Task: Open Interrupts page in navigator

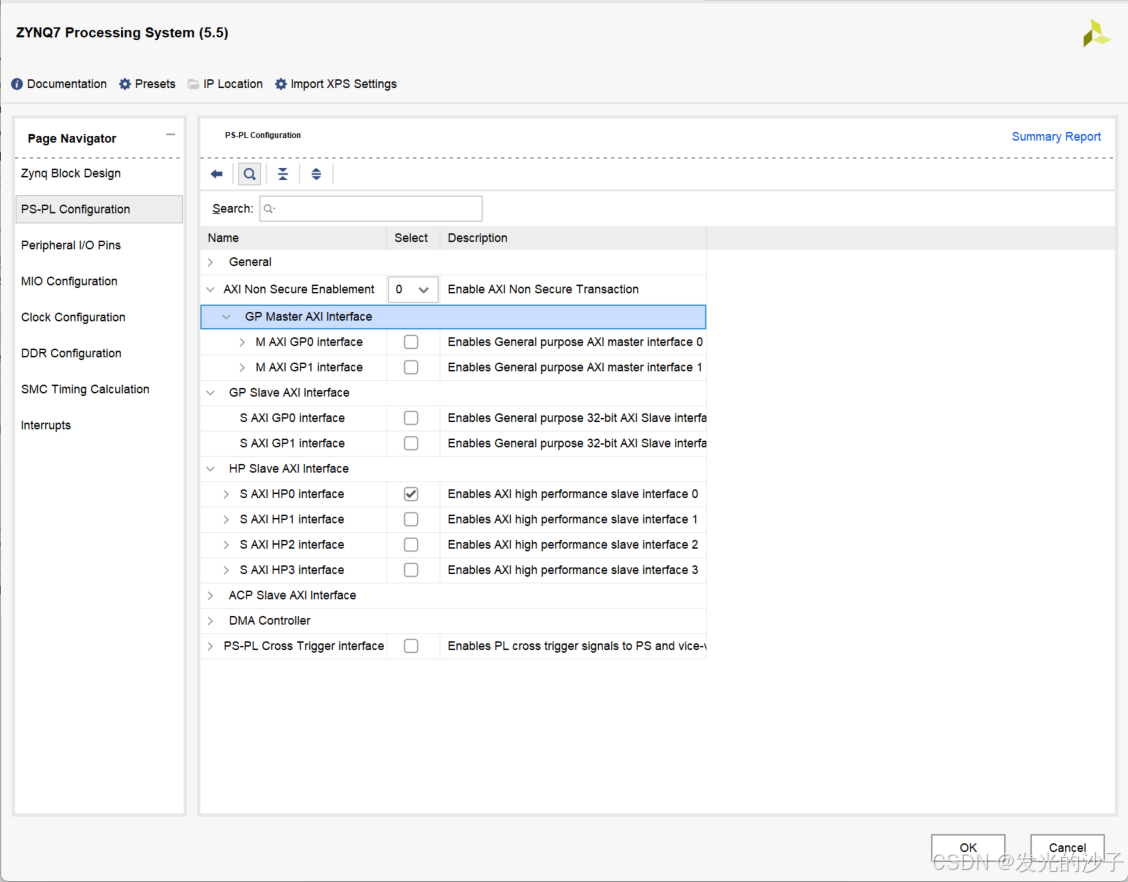Action: tap(99, 425)
